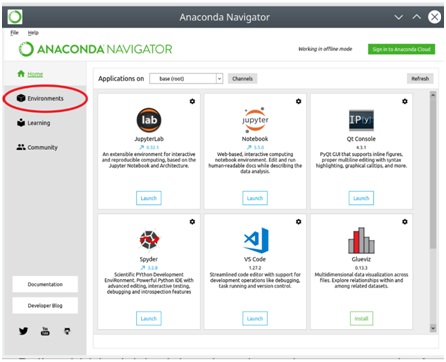This screenshot has height=362, width=446.
Task: Sign in to Anaconda Cloud
Action: pyautogui.click(x=401, y=49)
